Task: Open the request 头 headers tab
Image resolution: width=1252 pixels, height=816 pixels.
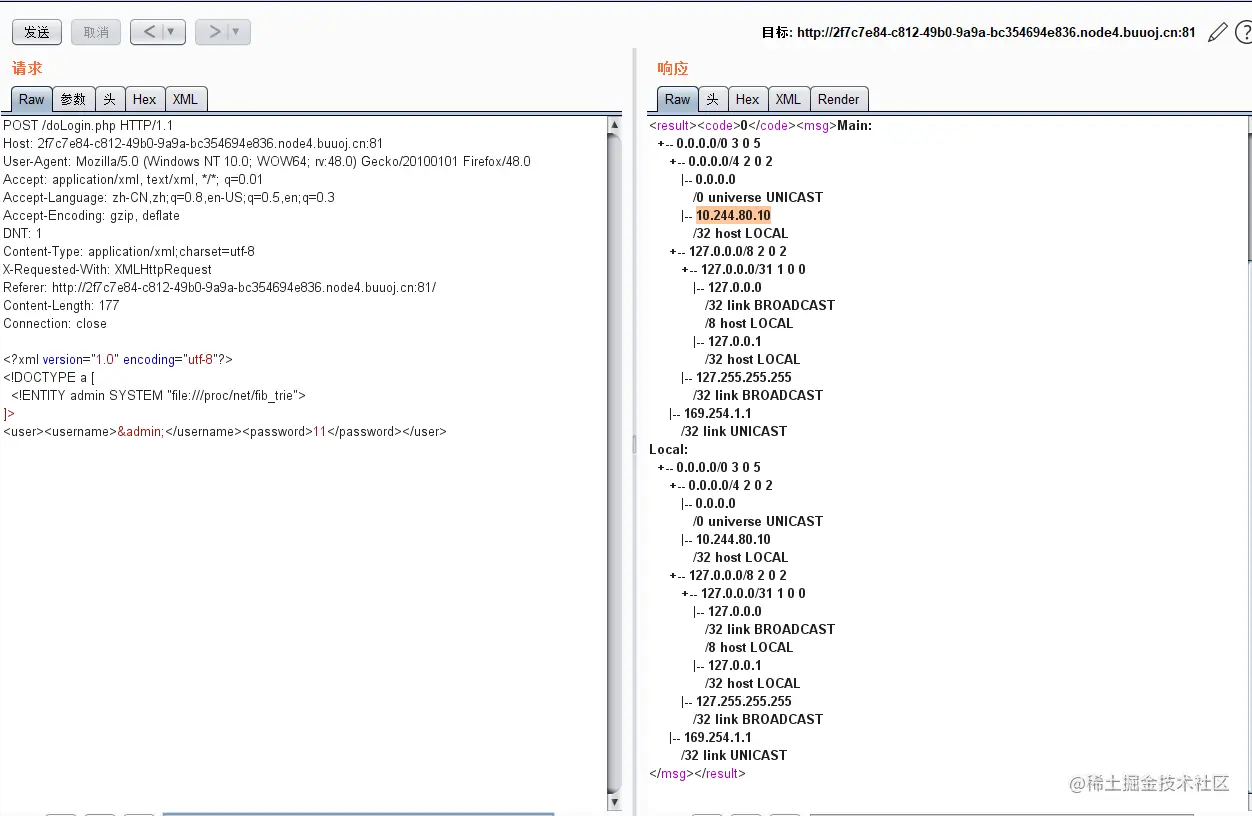Action: (109, 99)
